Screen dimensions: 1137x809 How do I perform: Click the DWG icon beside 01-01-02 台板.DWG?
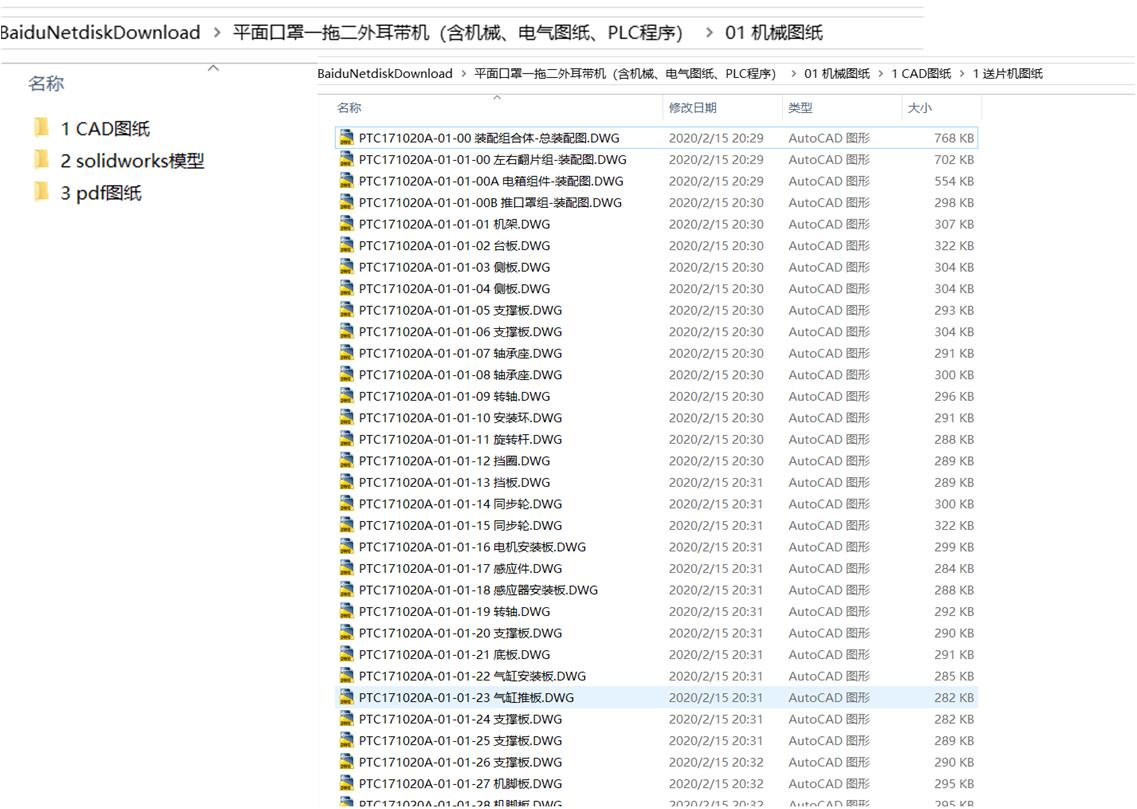pyautogui.click(x=346, y=246)
